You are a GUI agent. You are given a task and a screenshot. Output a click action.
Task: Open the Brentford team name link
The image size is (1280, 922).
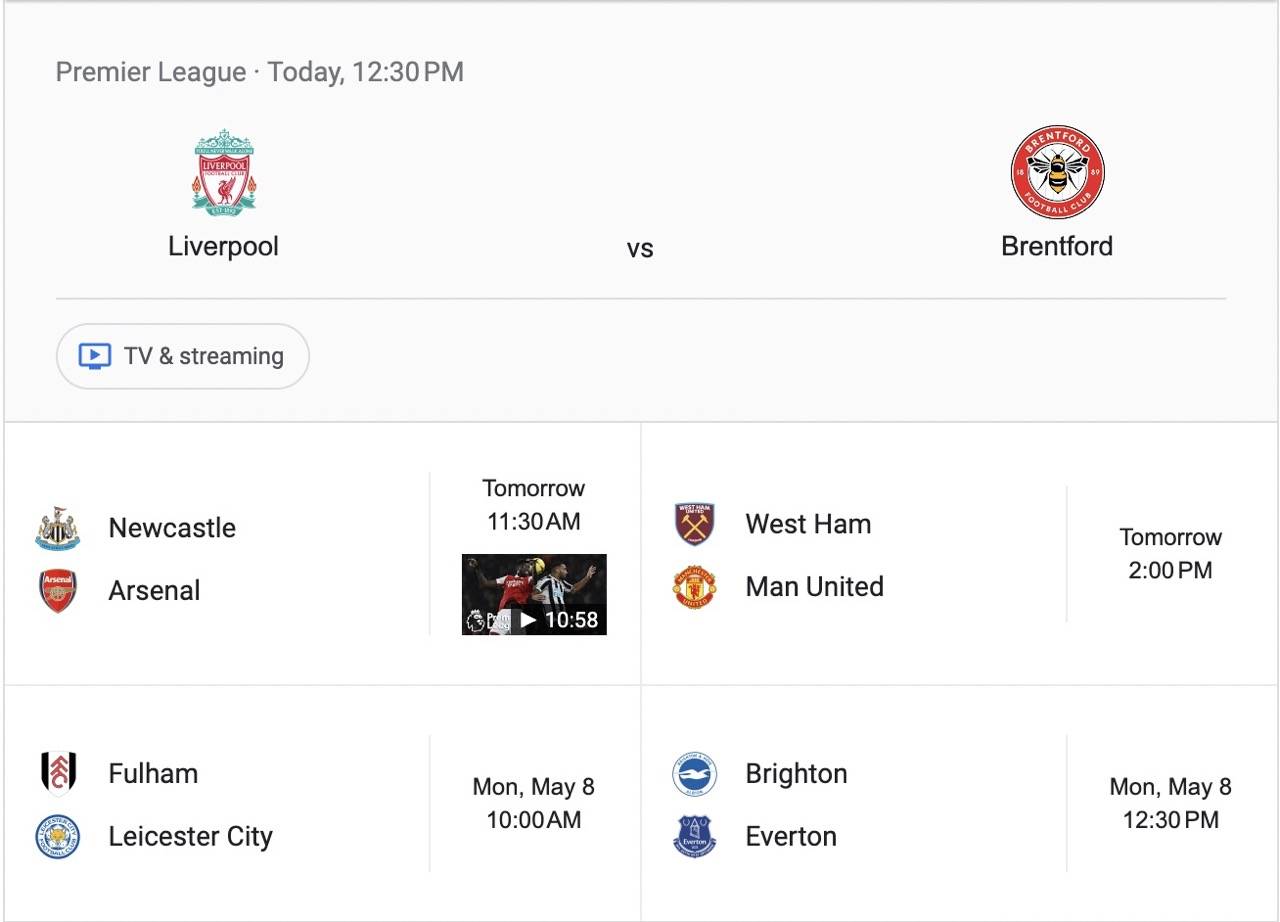[1057, 246]
